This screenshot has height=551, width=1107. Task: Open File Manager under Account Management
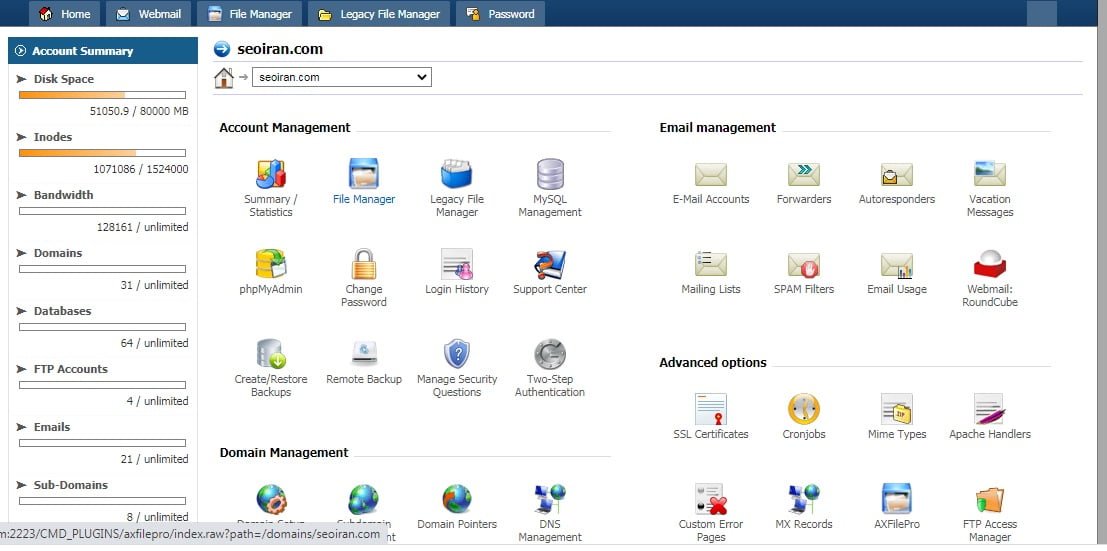(364, 174)
